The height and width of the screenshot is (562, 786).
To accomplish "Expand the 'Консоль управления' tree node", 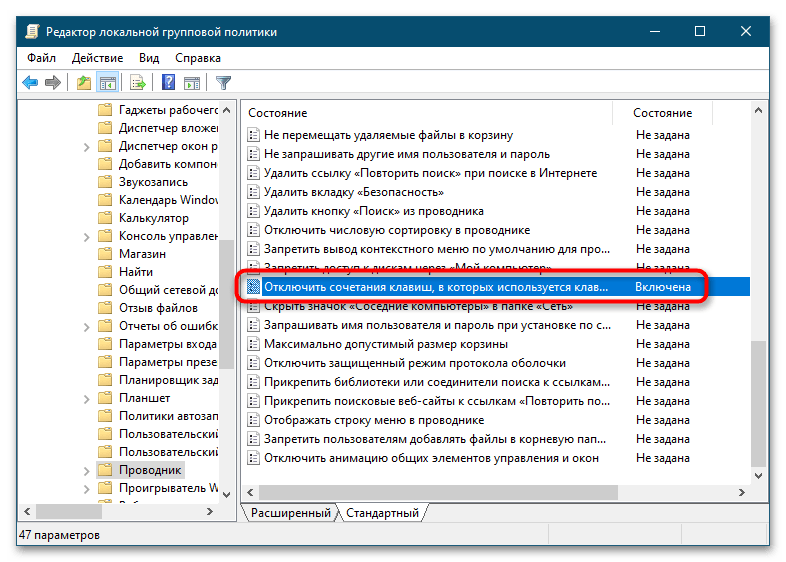I will [x=86, y=237].
